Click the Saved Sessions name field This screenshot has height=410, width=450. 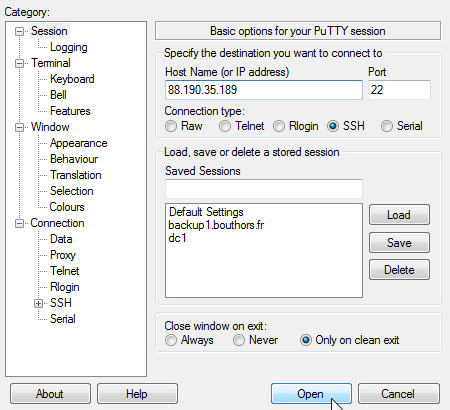pos(264,189)
